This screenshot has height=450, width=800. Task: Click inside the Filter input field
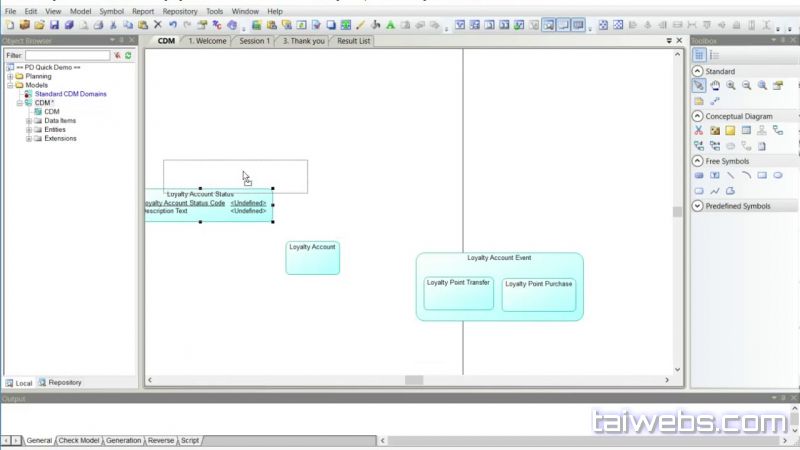pyautogui.click(x=67, y=55)
